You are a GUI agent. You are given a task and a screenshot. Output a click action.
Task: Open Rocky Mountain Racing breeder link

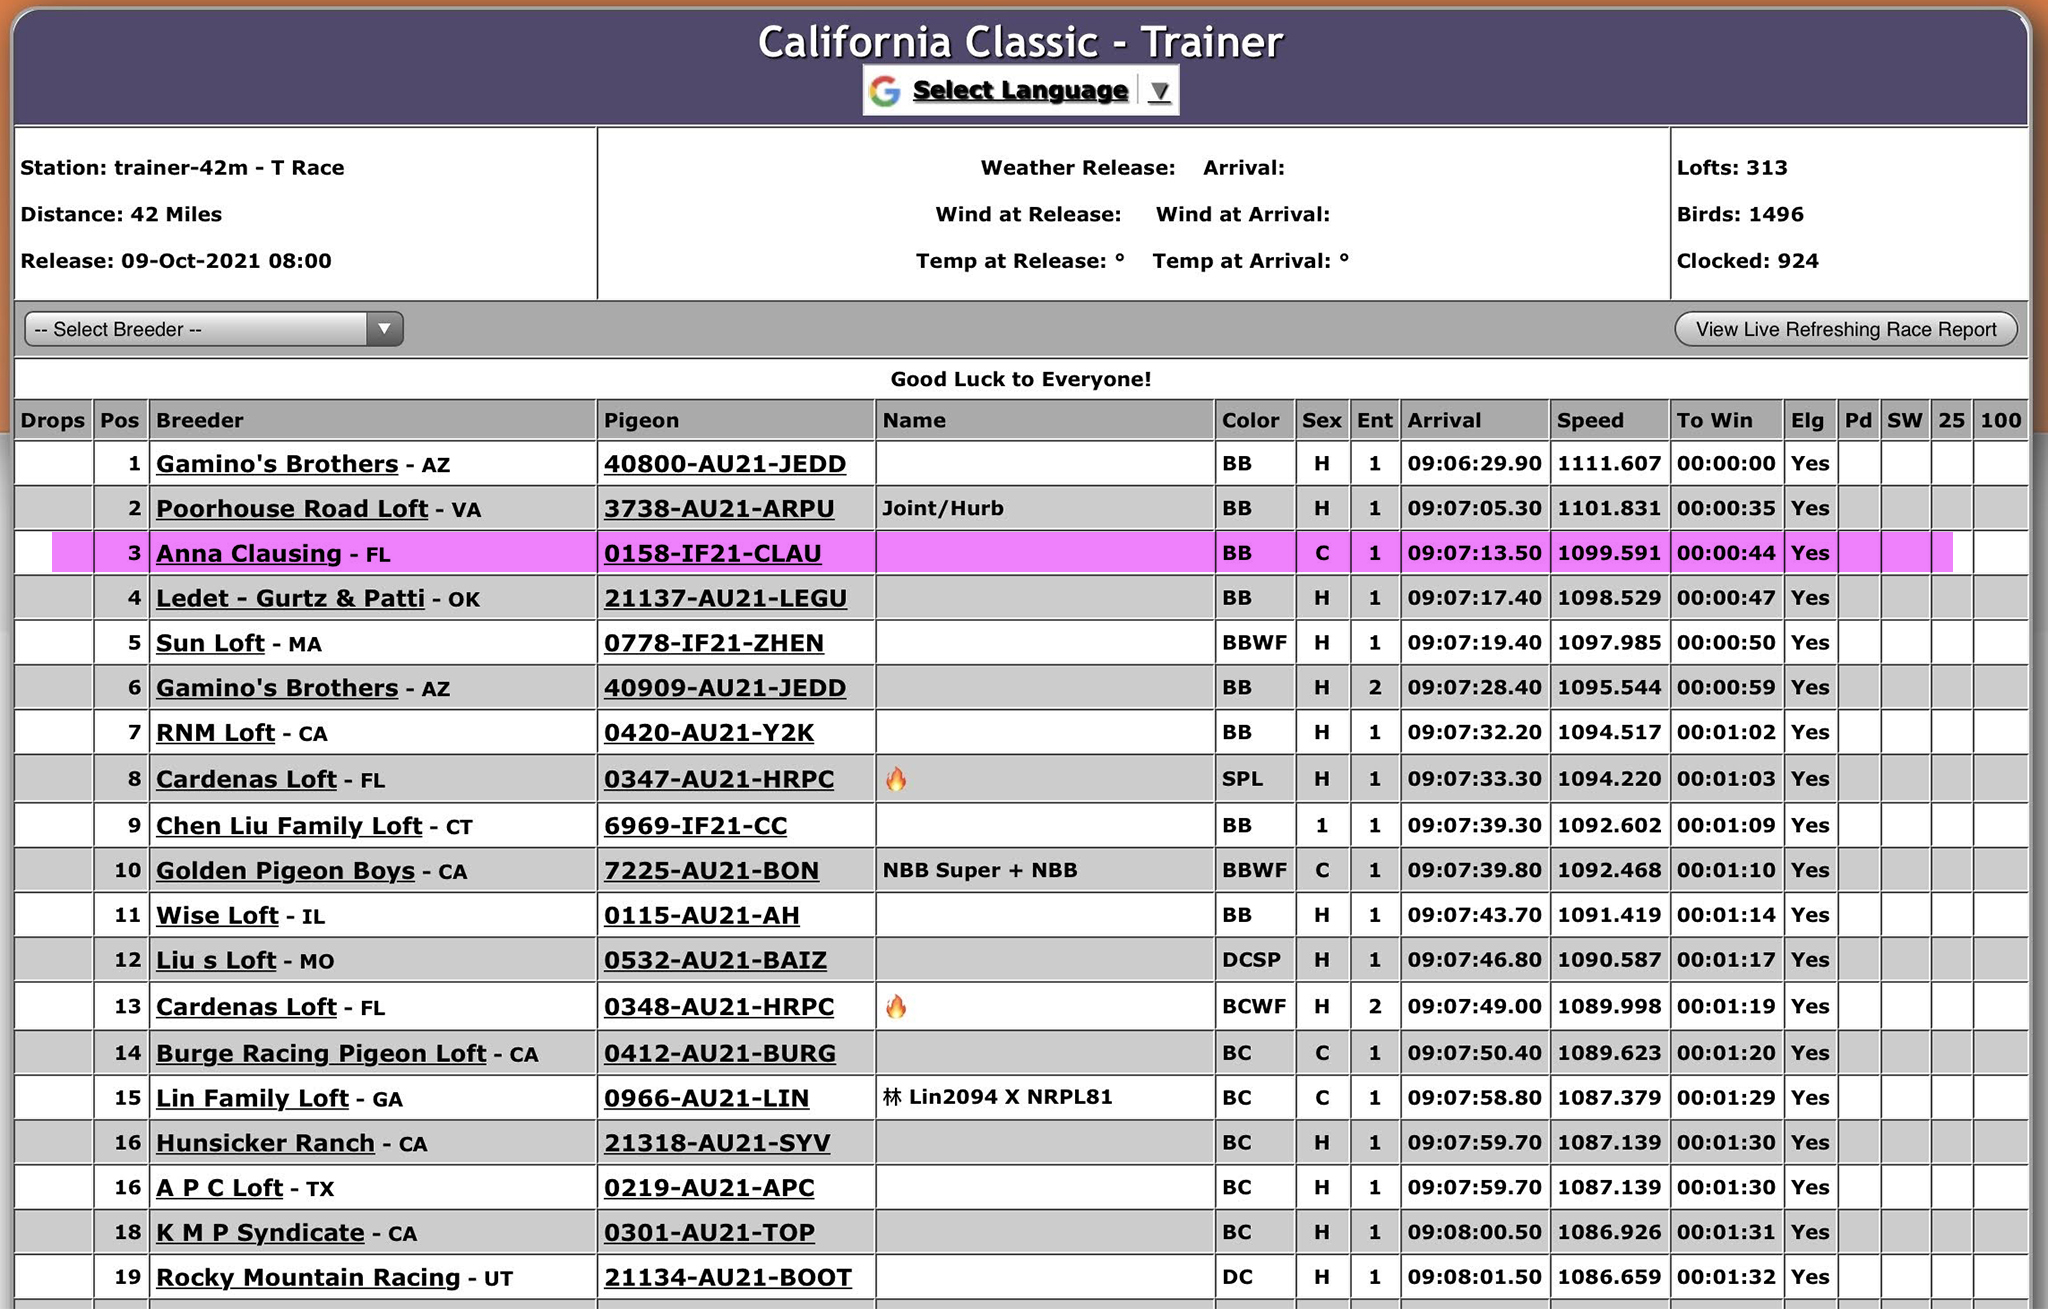308,1277
